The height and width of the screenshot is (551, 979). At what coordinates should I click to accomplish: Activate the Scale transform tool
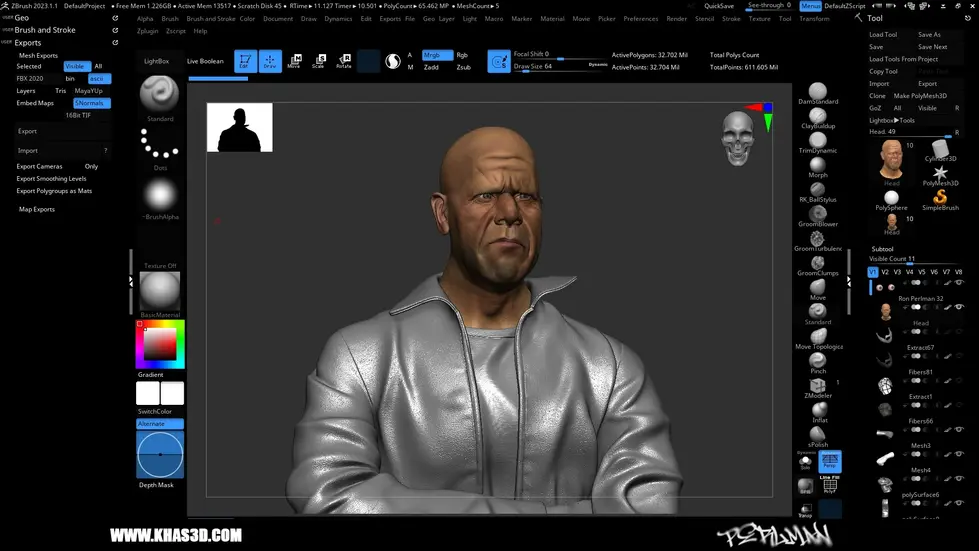point(319,61)
